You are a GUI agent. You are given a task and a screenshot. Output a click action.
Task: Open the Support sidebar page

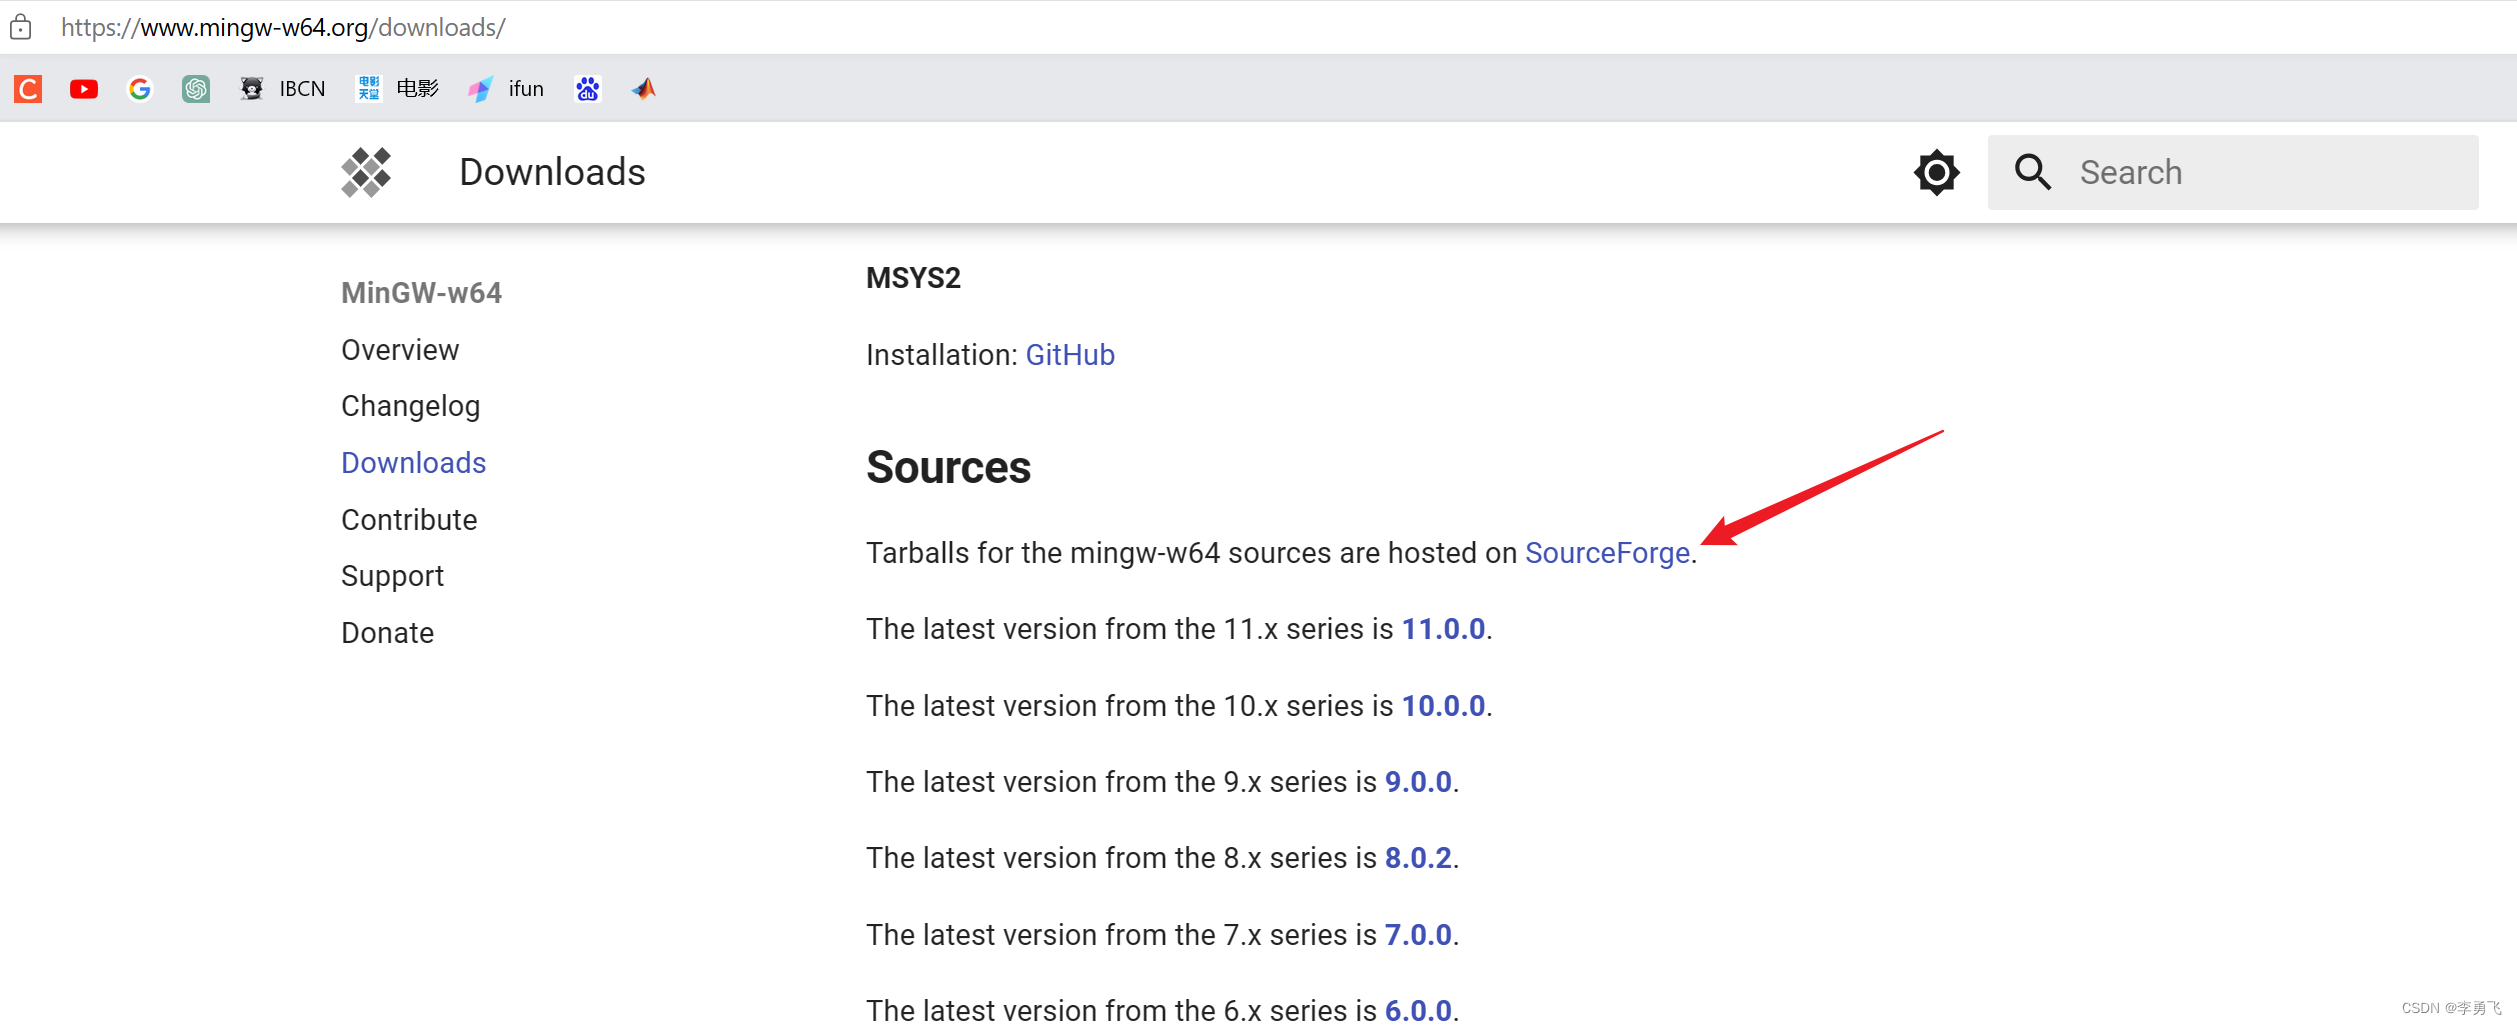click(392, 576)
